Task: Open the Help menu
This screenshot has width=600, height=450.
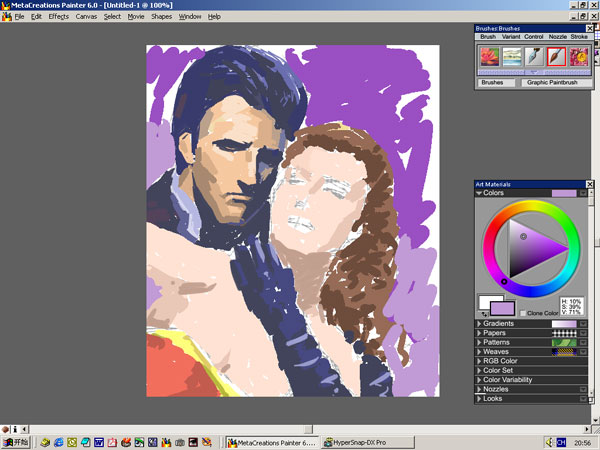Action: [x=214, y=16]
